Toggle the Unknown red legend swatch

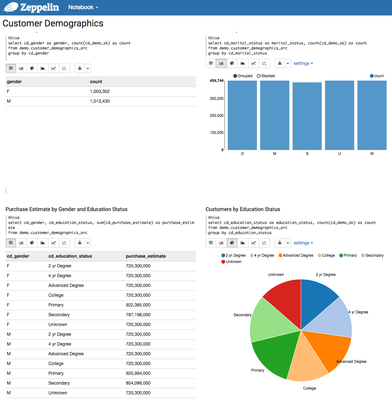(223, 262)
